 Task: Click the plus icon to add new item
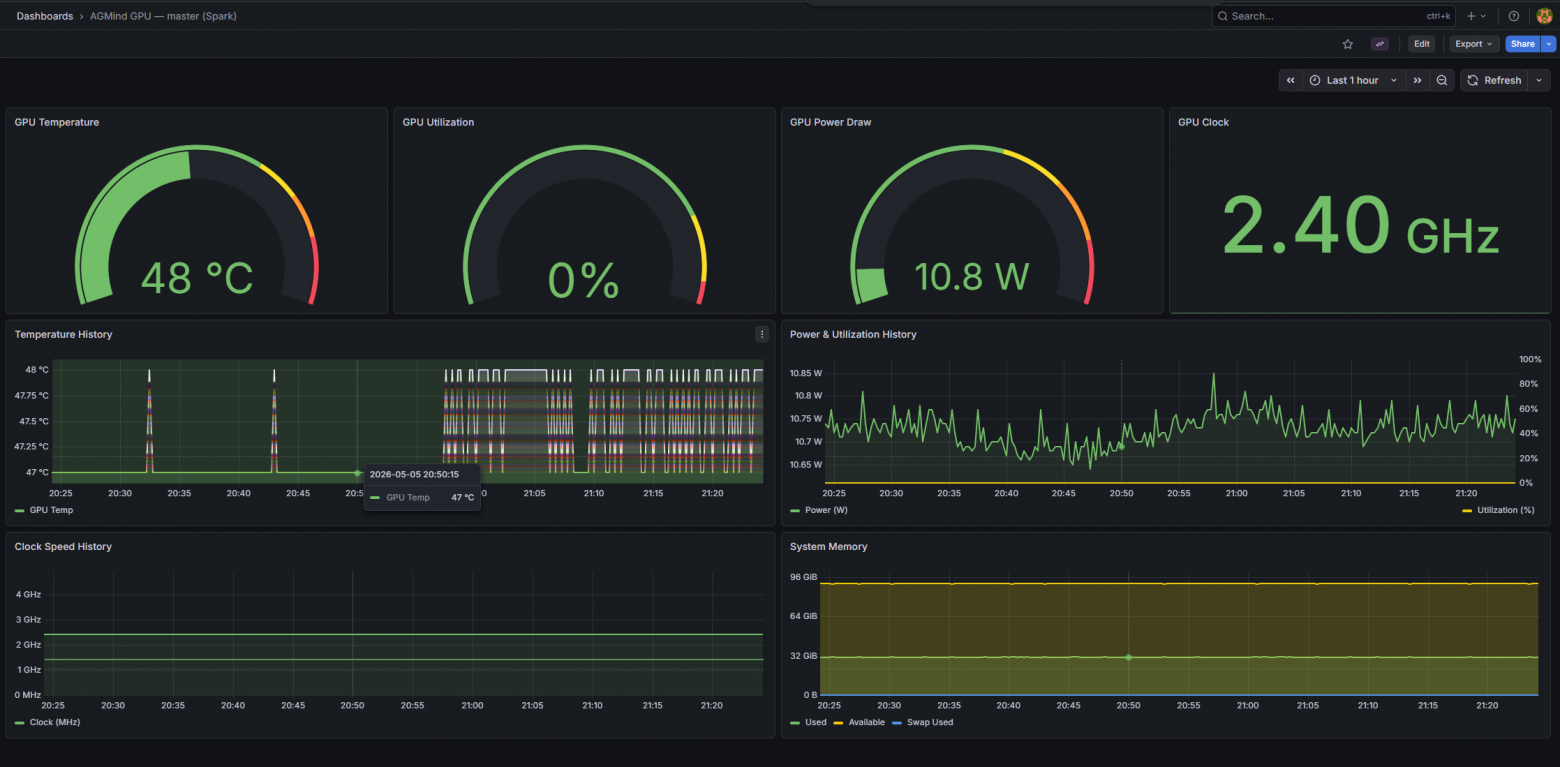coord(1476,16)
